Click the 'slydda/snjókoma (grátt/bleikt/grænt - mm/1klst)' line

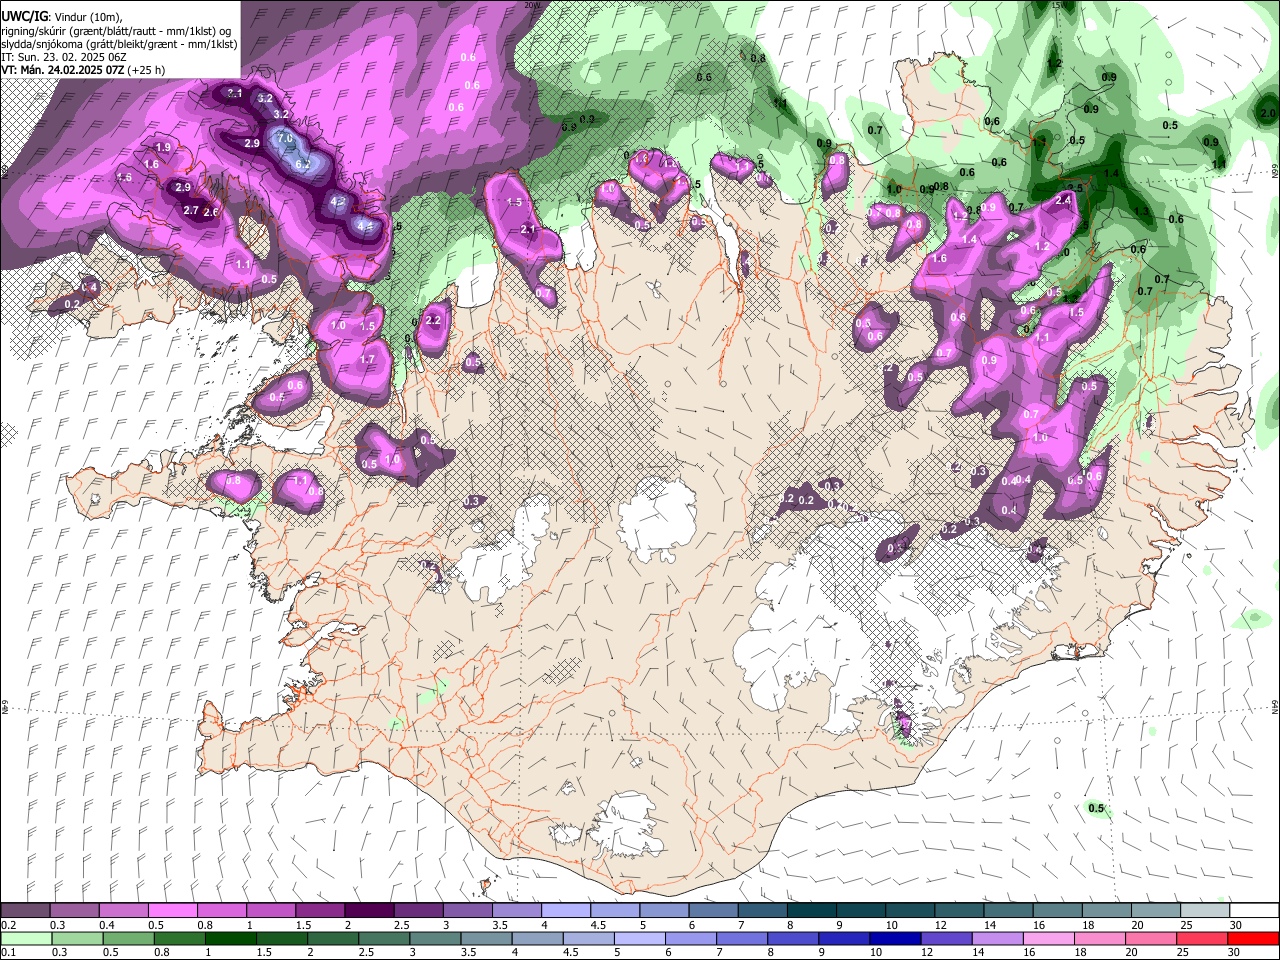[x=120, y=44]
